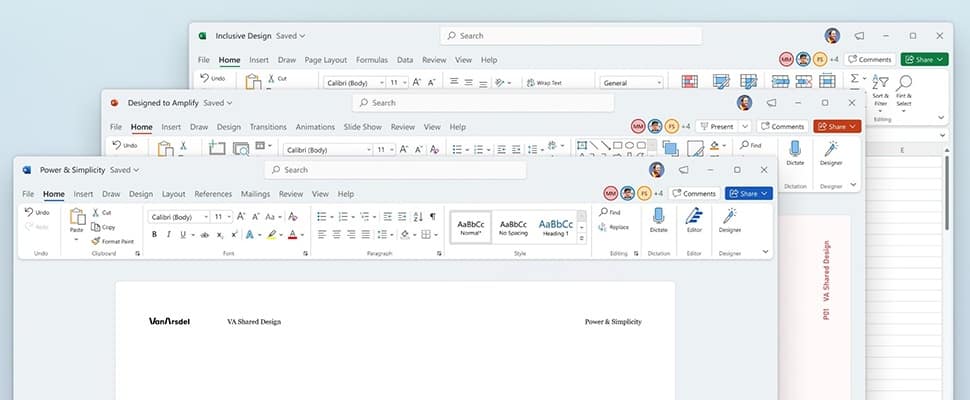Open Designer in the Word ribbon

[x=730, y=220]
